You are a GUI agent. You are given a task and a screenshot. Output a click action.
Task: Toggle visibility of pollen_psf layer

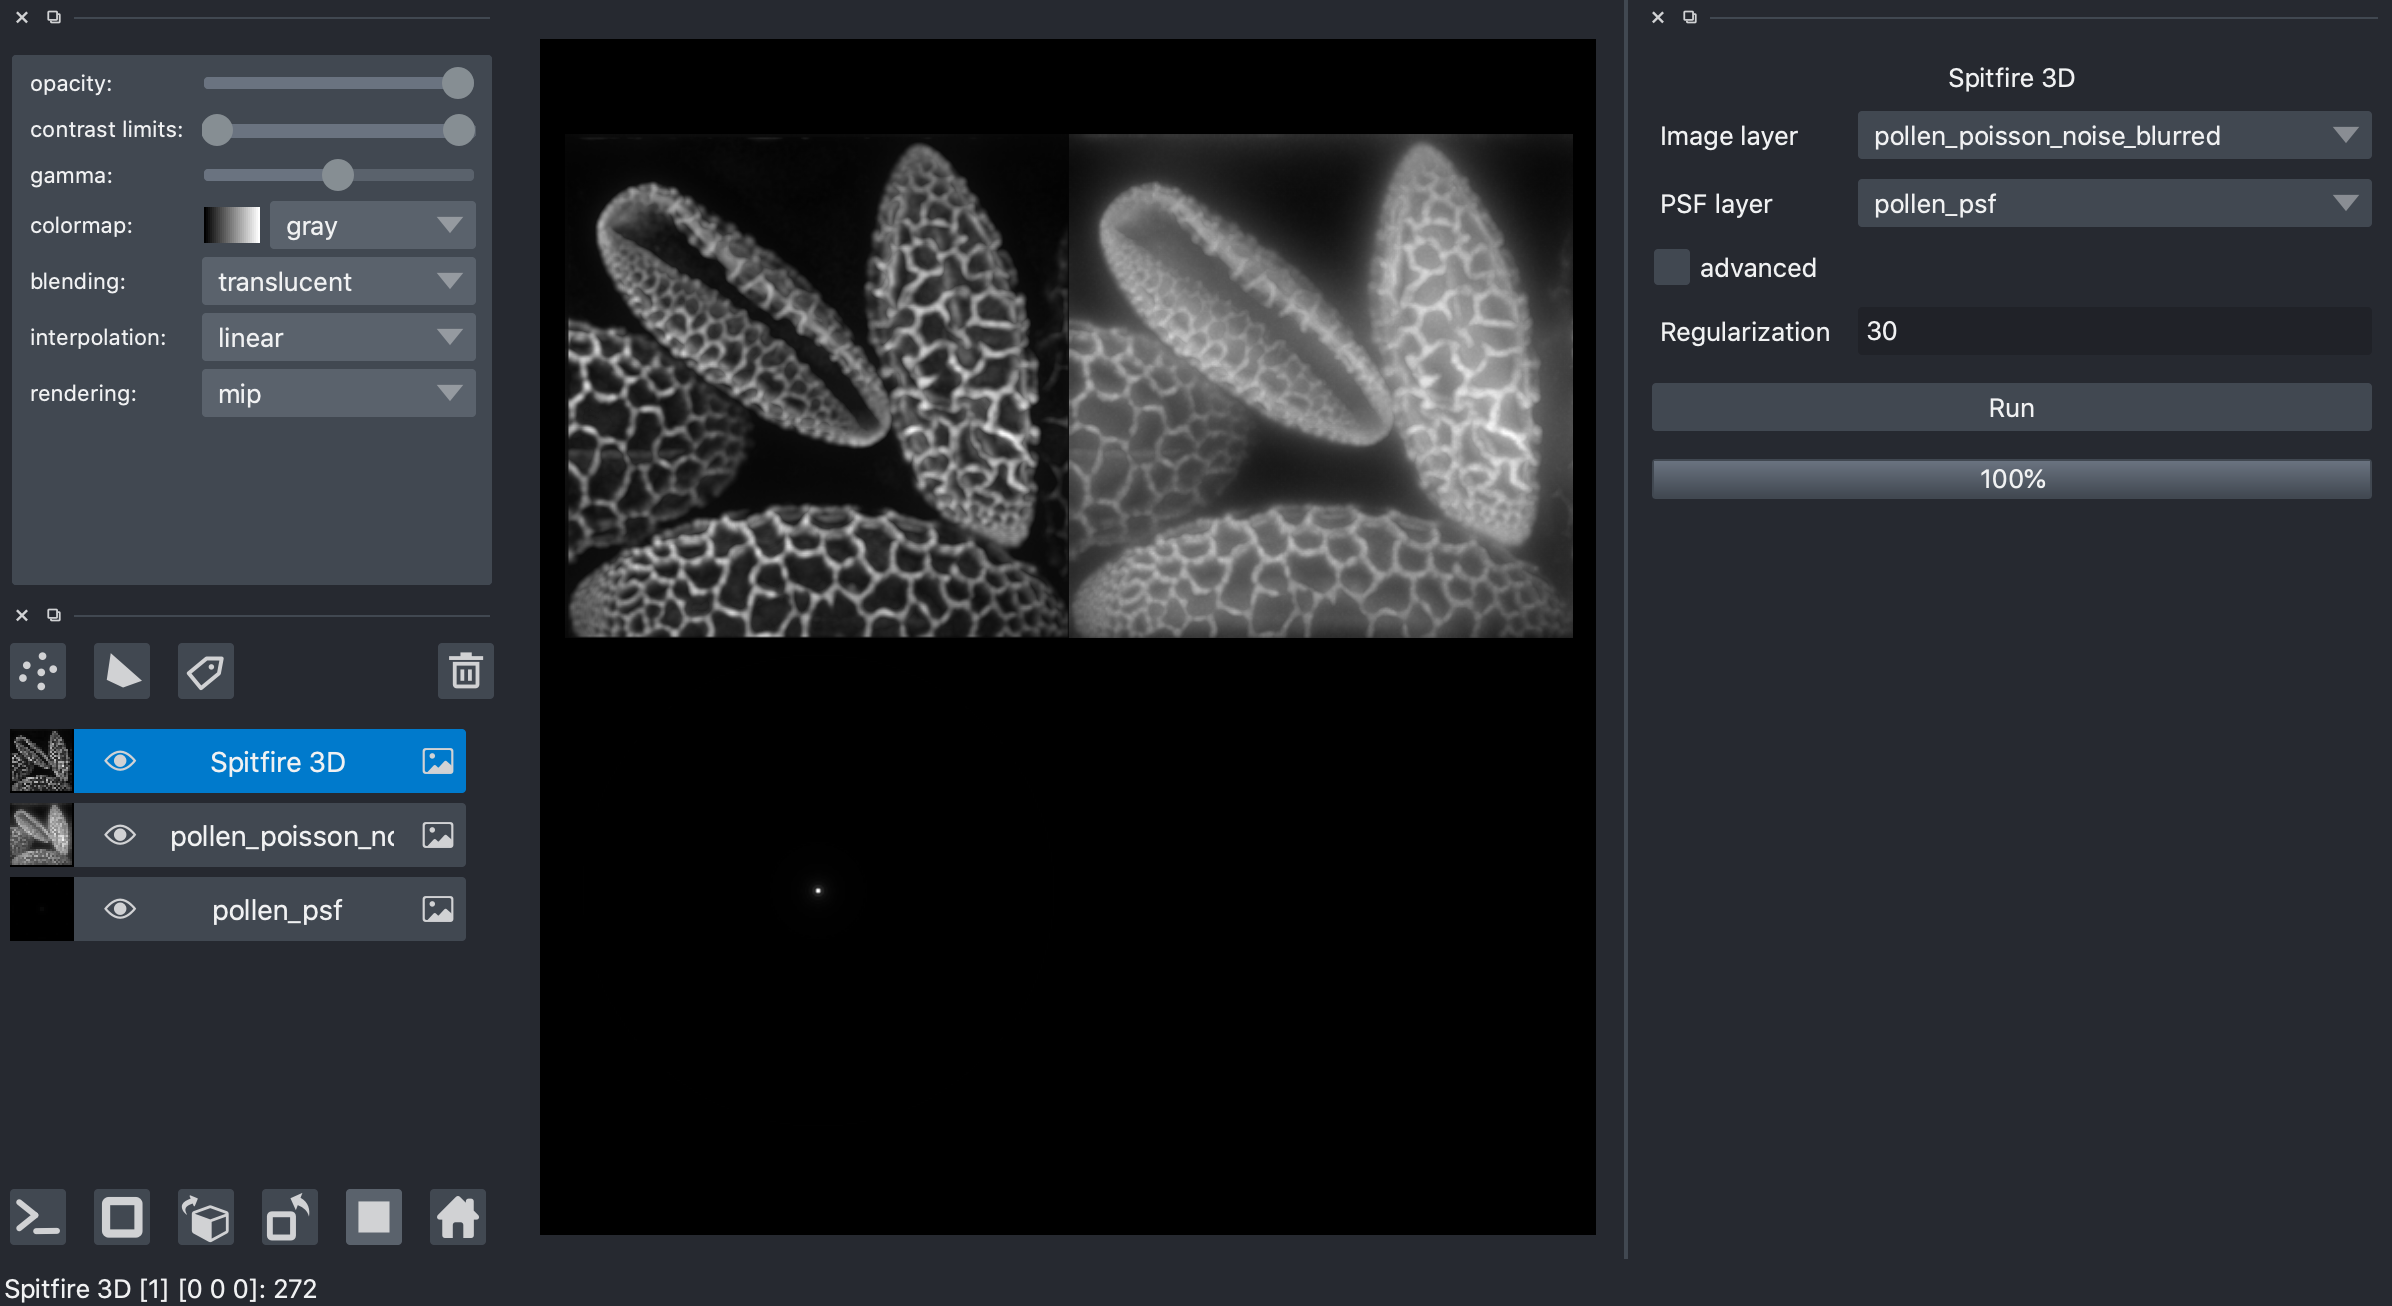pos(120,909)
